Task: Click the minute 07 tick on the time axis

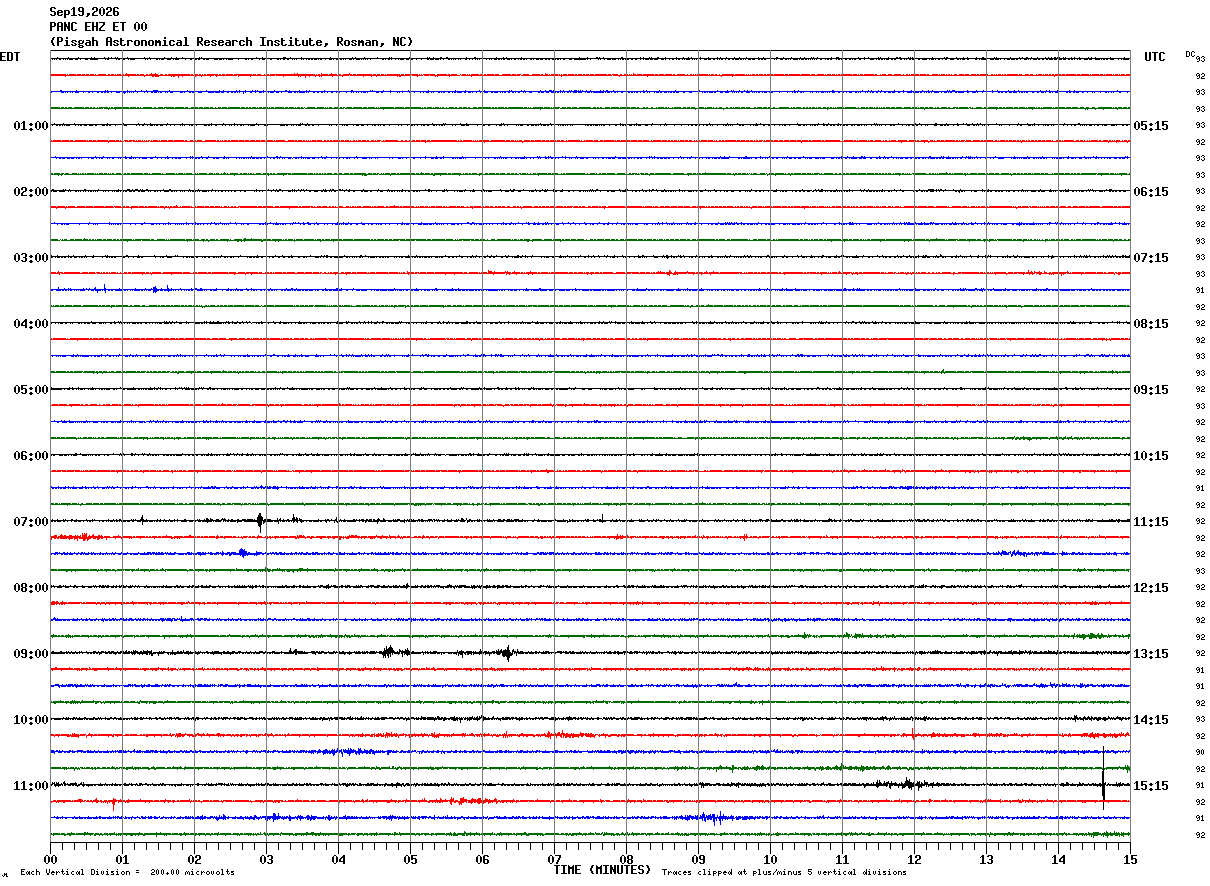Action: click(554, 858)
